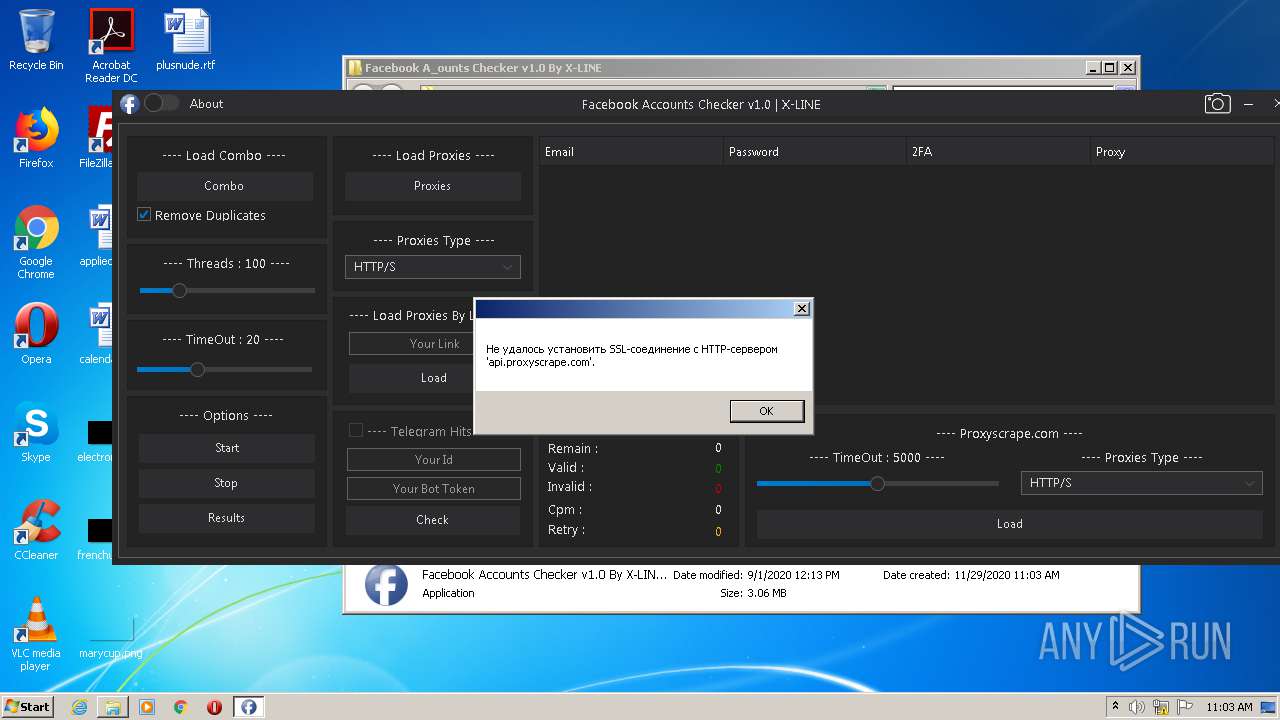Click the volume speaker tray icon
1280x720 pixels.
(x=1136, y=707)
